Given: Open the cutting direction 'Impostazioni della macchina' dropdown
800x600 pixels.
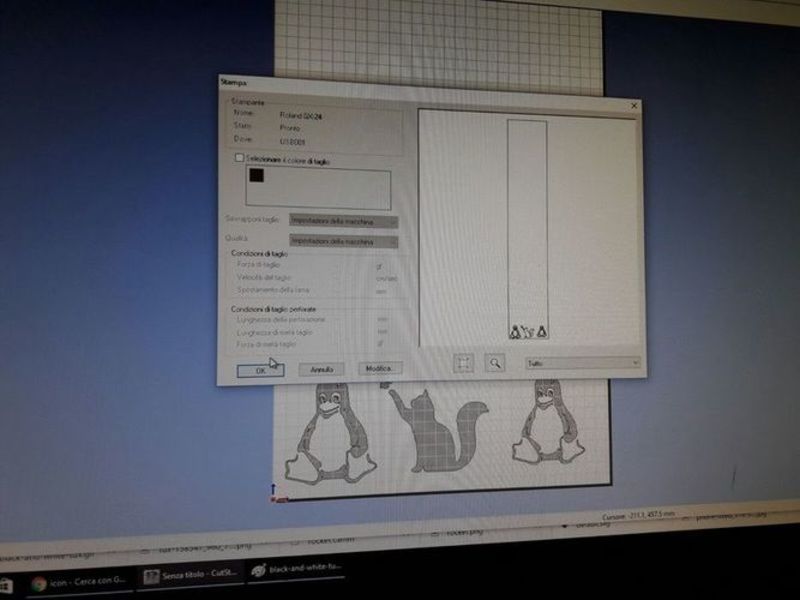Looking at the screenshot, I should tap(343, 221).
